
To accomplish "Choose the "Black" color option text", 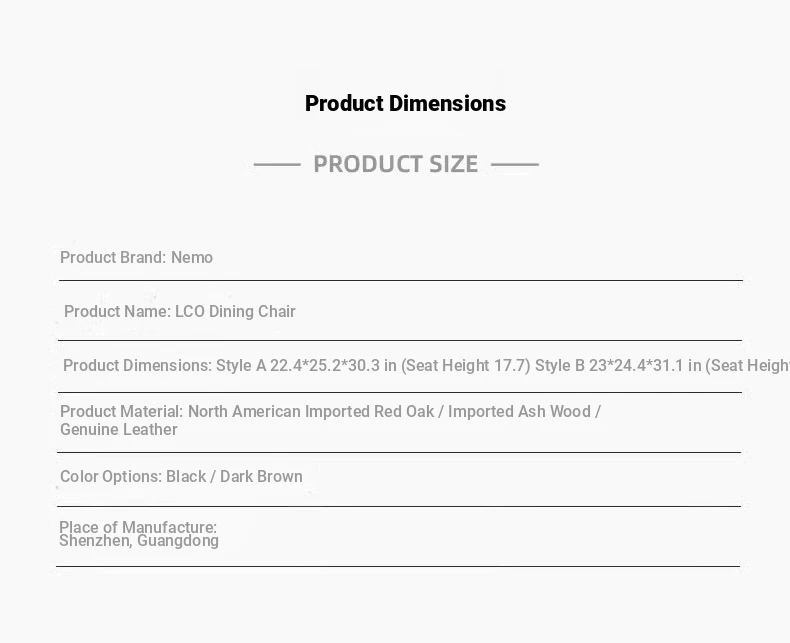I will click(186, 477).
